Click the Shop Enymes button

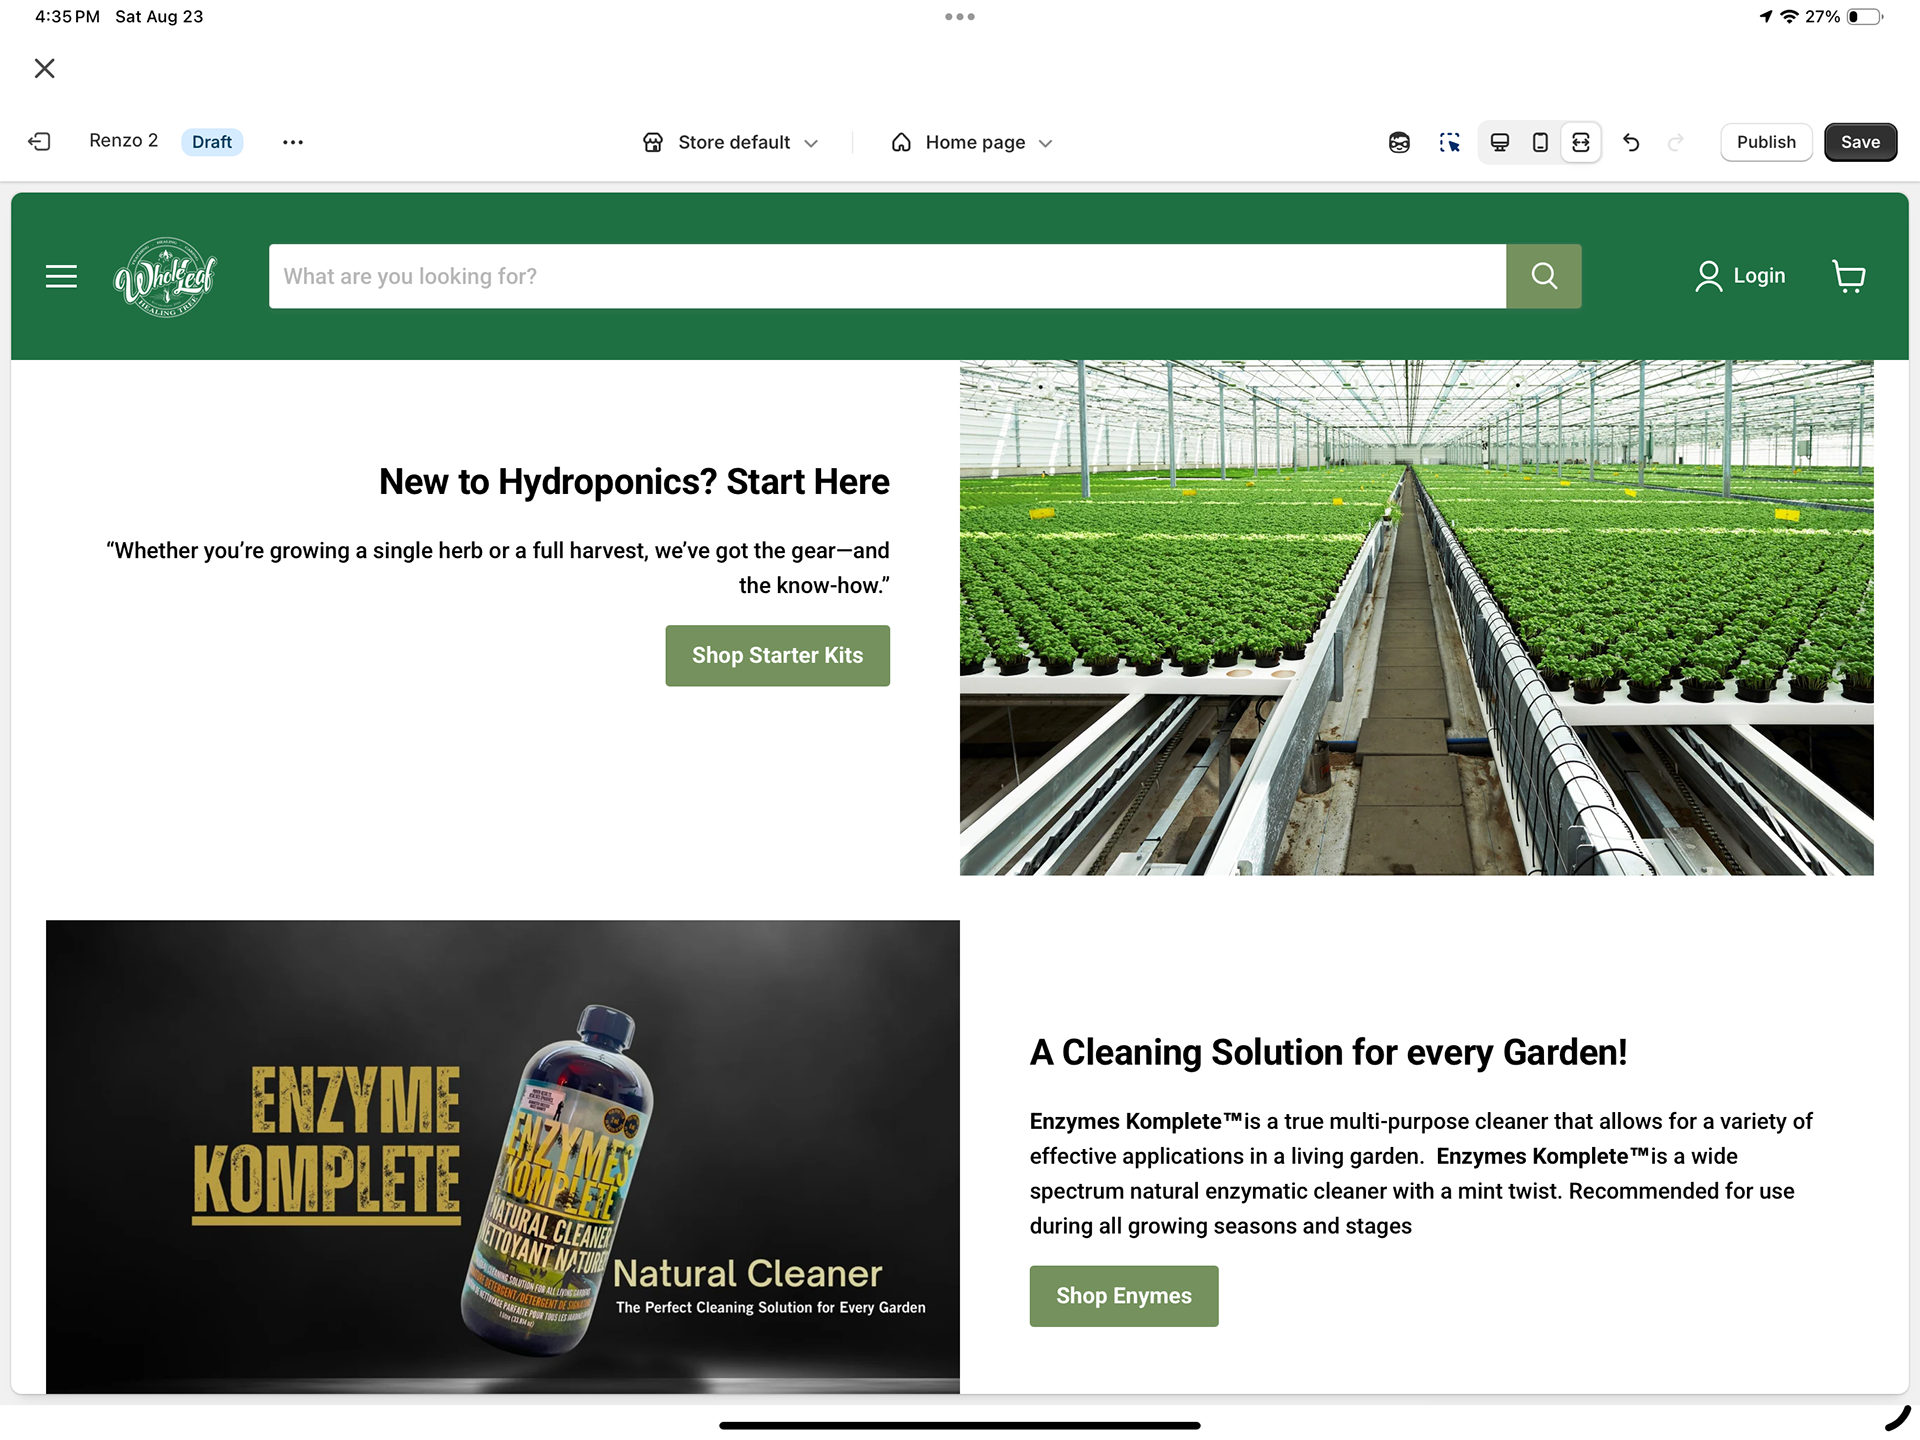coord(1124,1296)
